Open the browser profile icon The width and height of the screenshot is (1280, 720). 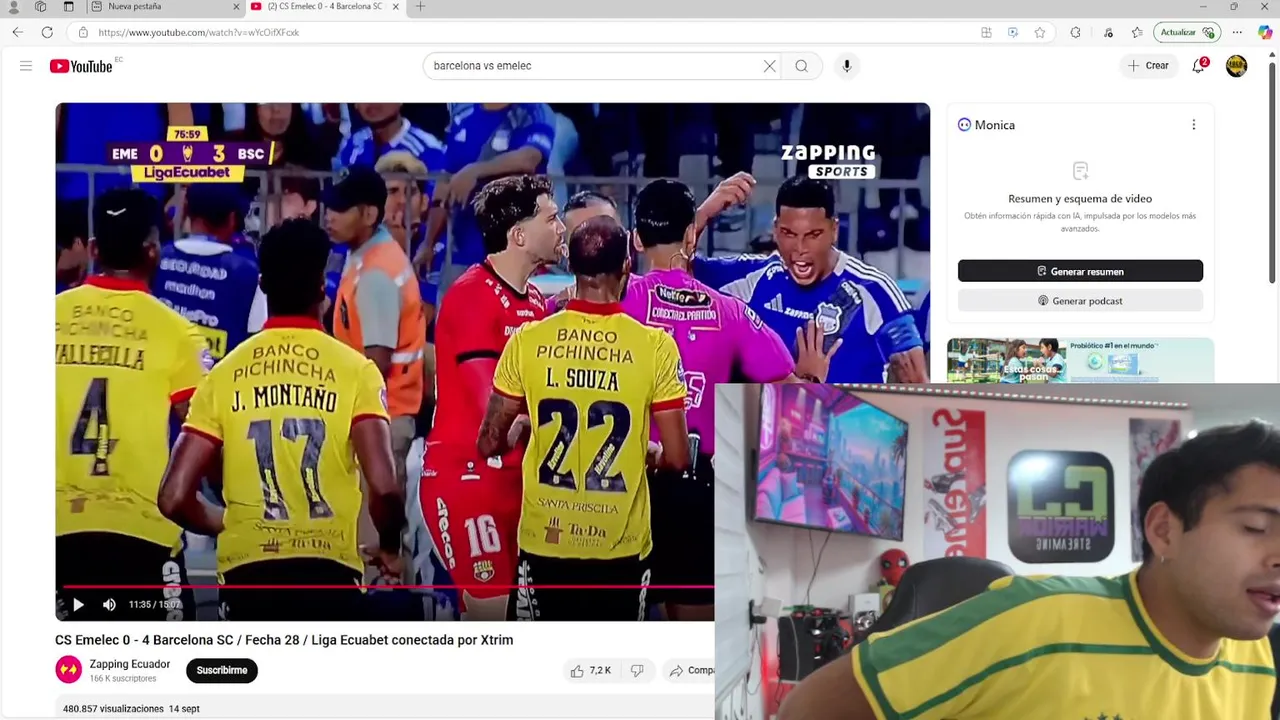tap(14, 6)
